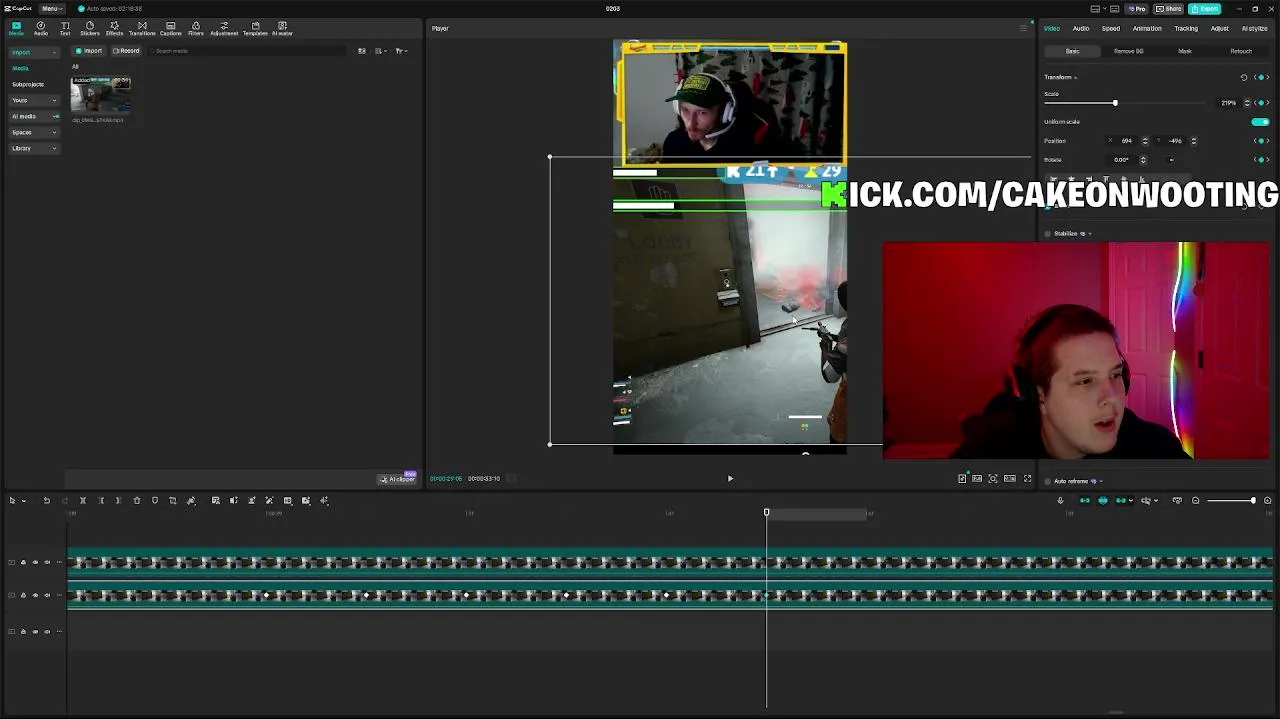Viewport: 1280px width, 720px height.
Task: Open the AI avatar panel
Action: pos(282,28)
